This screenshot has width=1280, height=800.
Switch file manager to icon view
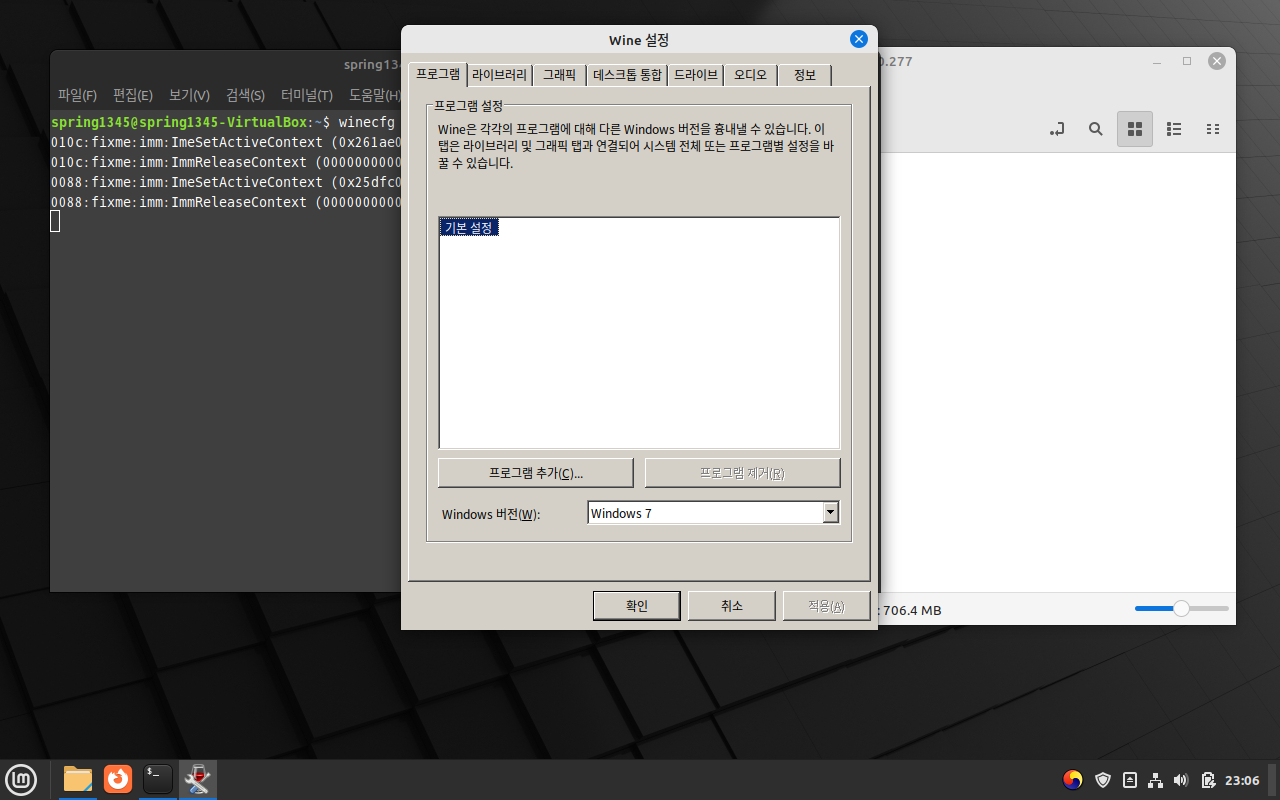1135,129
